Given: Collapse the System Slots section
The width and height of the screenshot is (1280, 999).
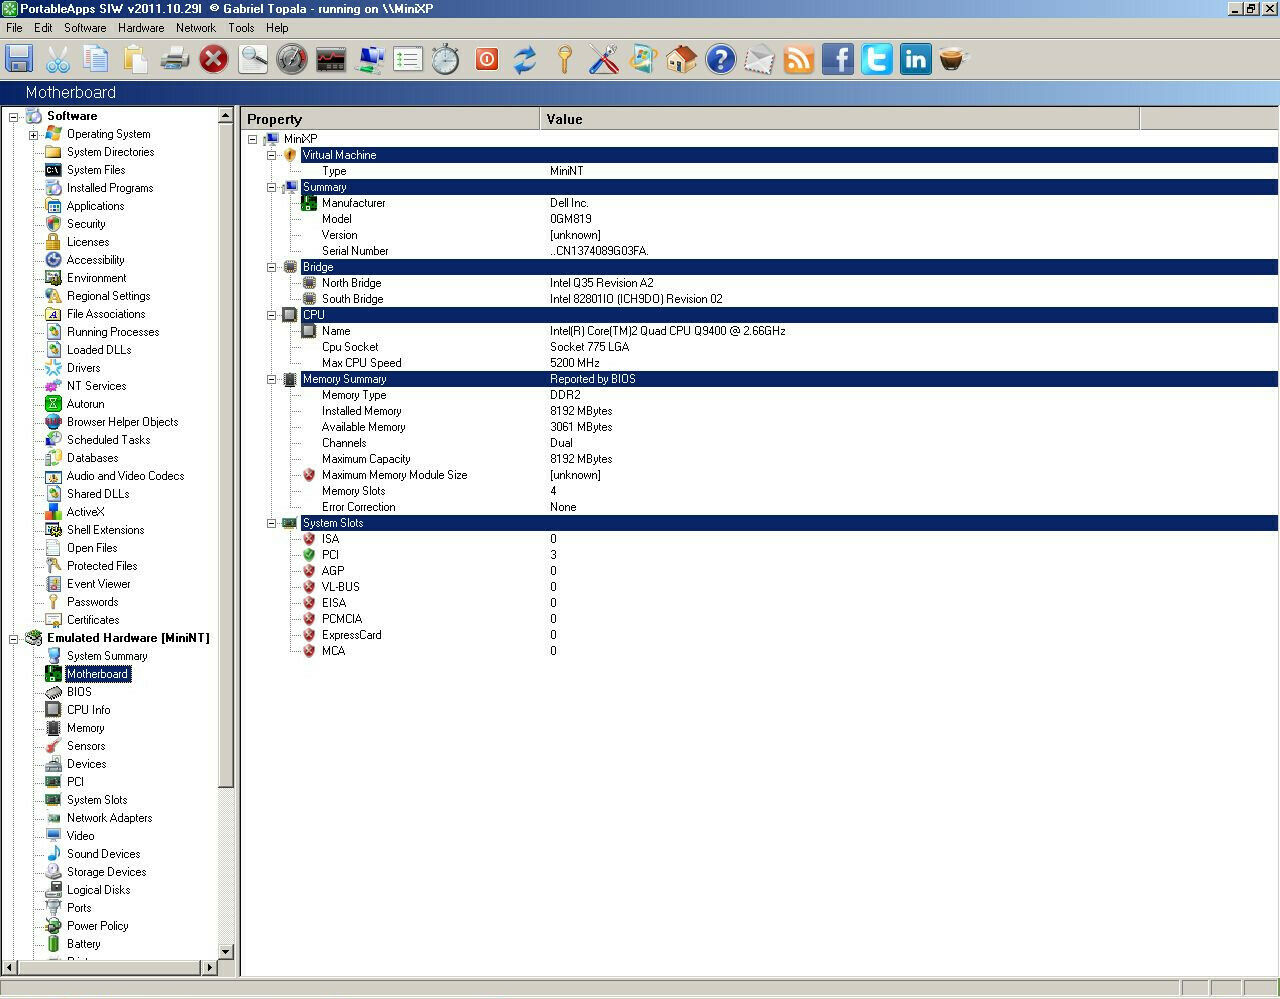Looking at the screenshot, I should tap(271, 523).
